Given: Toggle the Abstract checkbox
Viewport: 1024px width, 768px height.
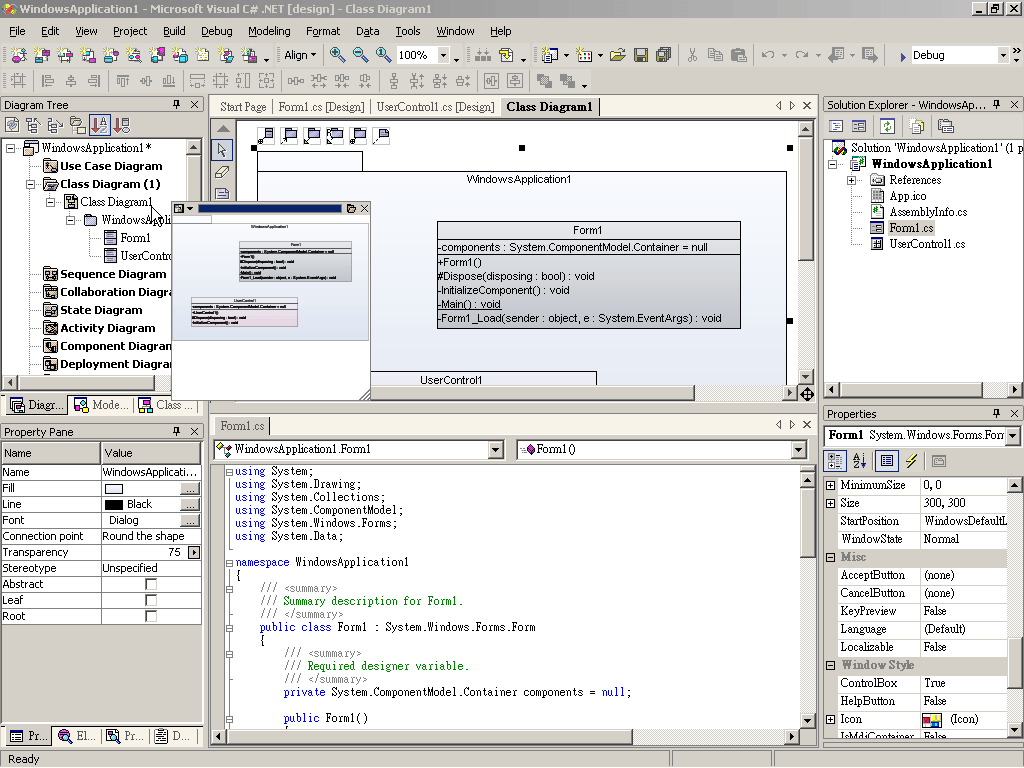Looking at the screenshot, I should click(x=151, y=584).
